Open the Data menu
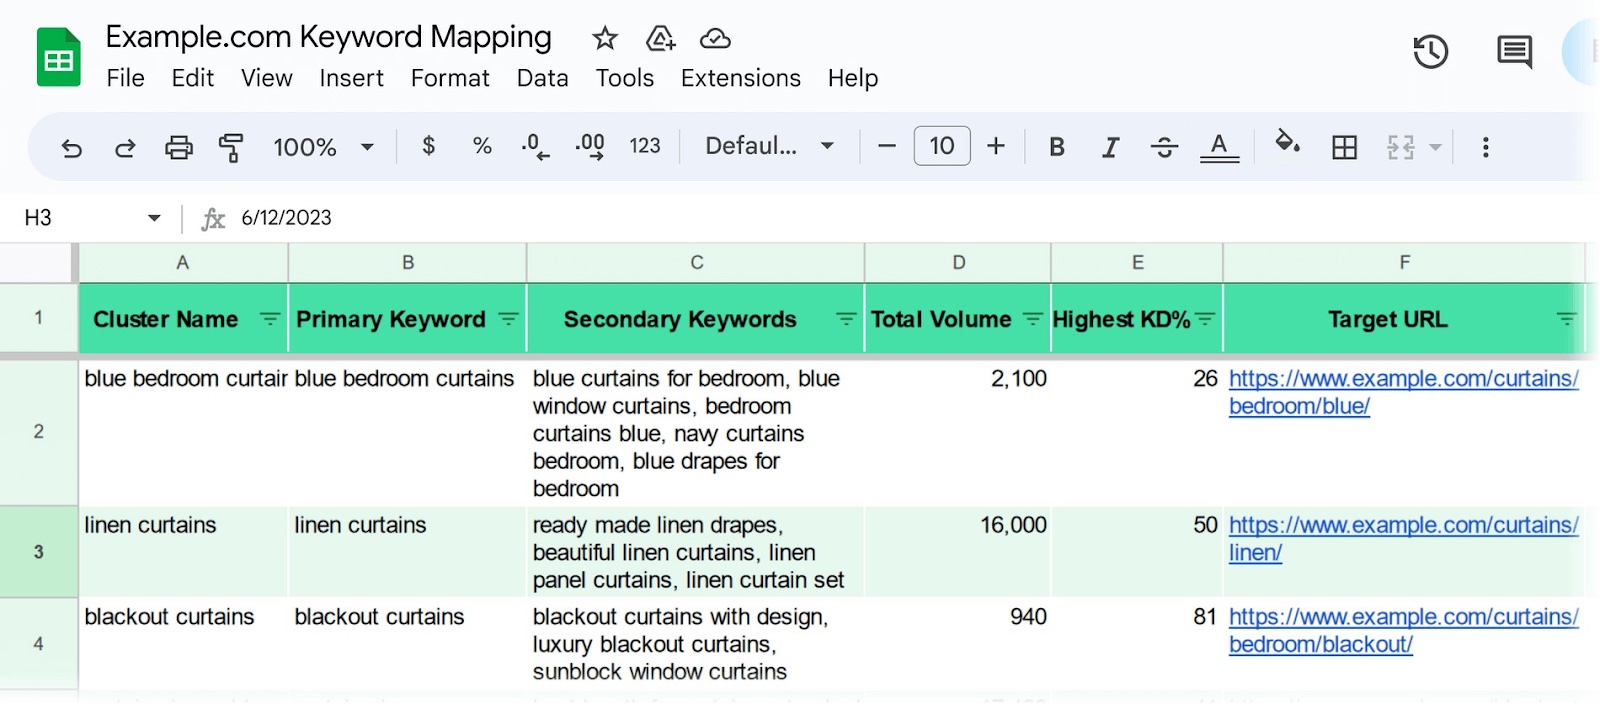Viewport: 1600px width, 704px height. point(542,78)
